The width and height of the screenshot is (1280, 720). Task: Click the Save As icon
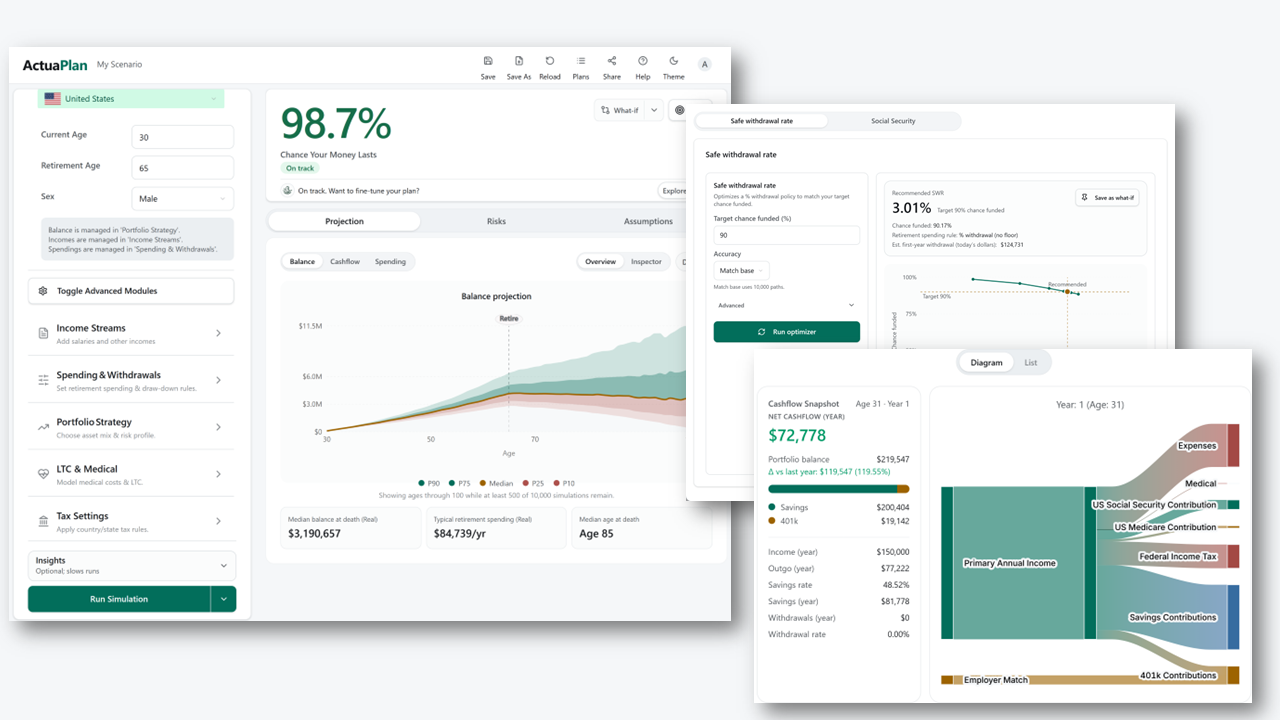coord(519,62)
